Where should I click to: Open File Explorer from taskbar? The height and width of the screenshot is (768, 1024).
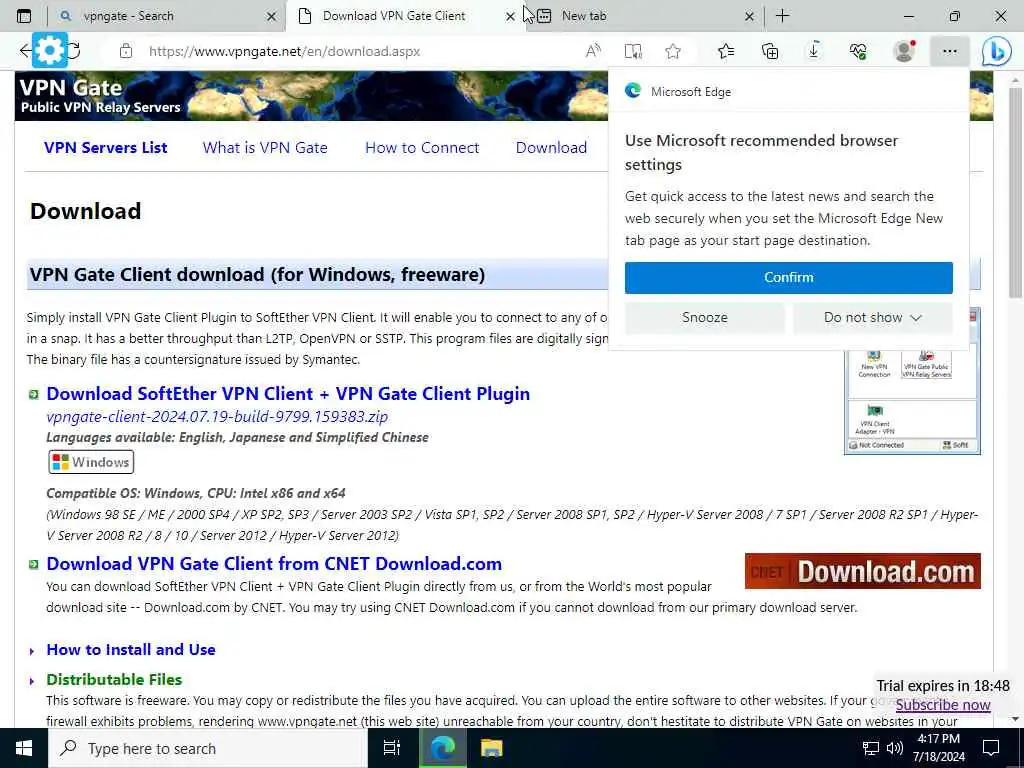point(492,748)
